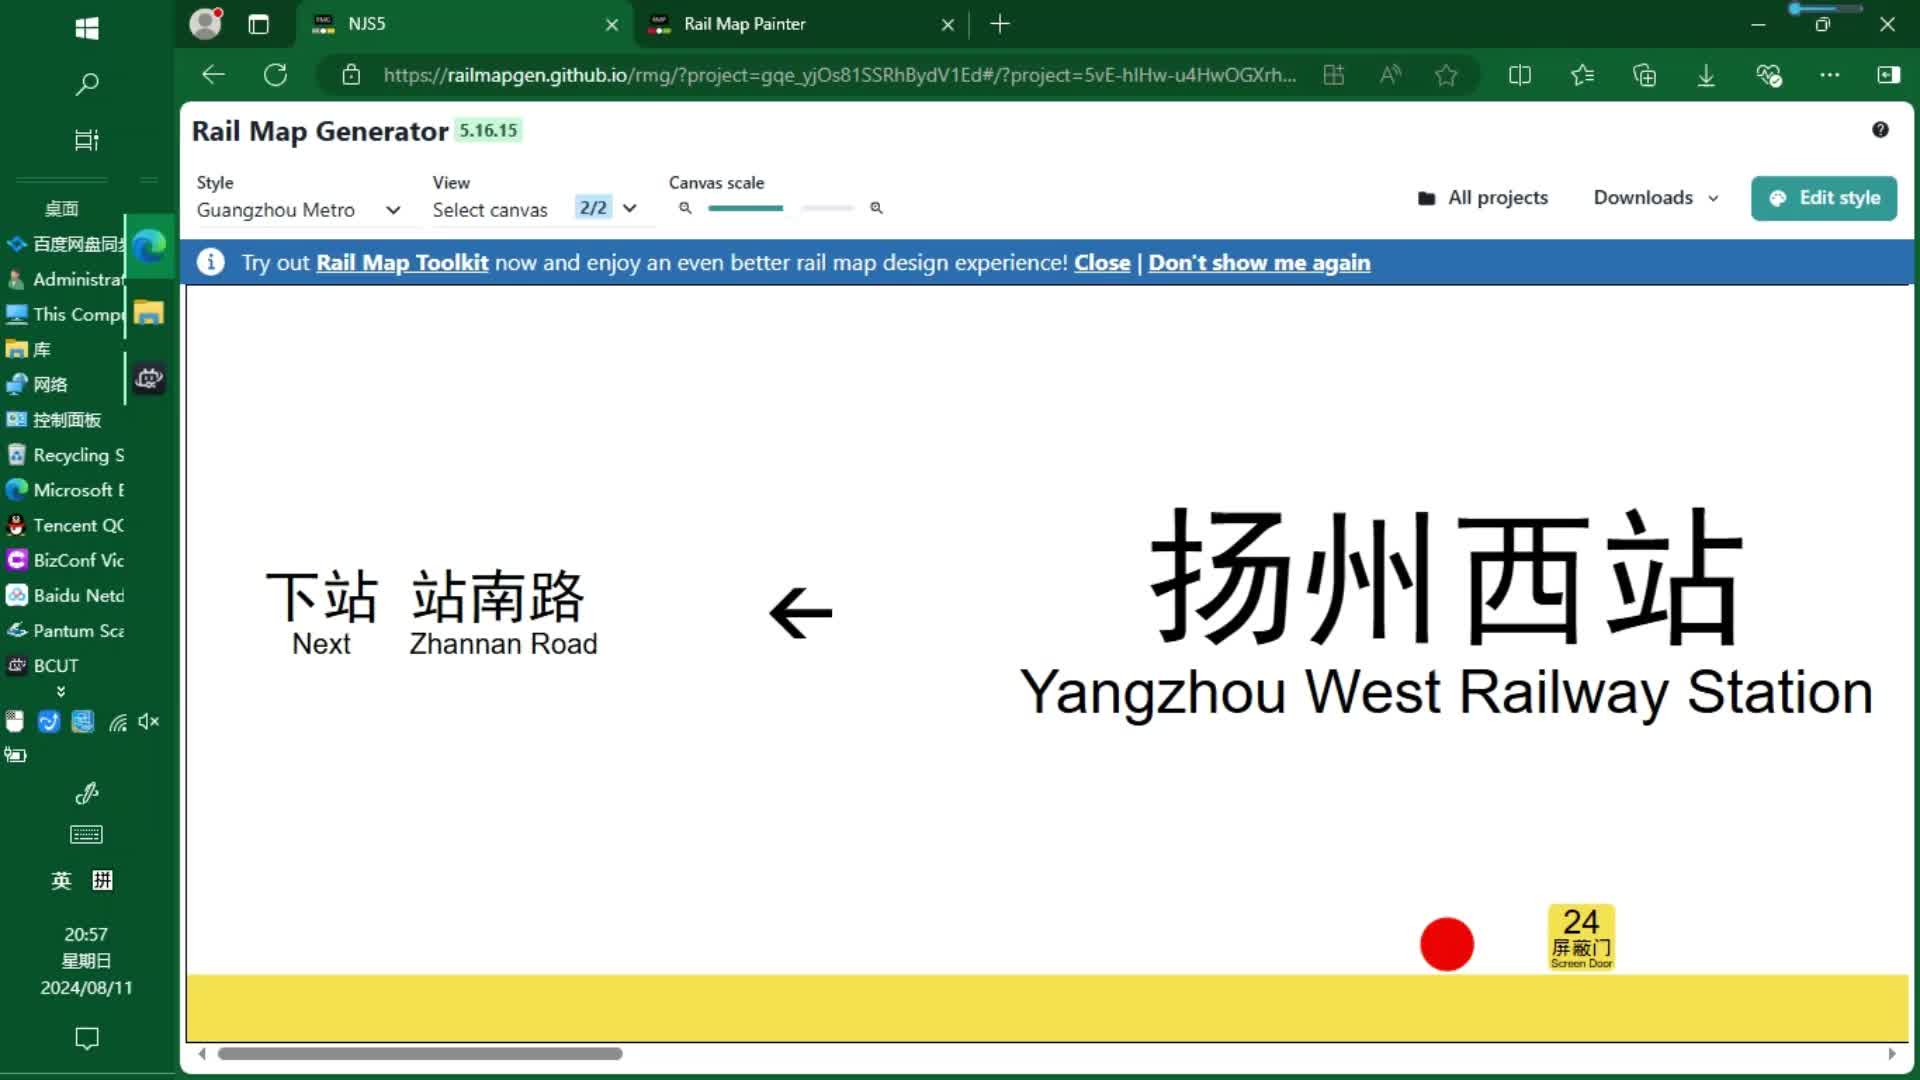Expand the Downloads dropdown in the app header
The image size is (1920, 1080).
(1654, 198)
